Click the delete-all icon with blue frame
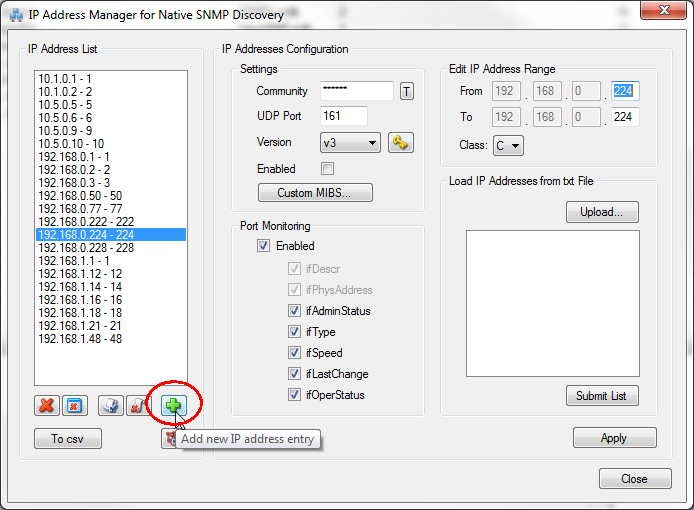The width and height of the screenshot is (694, 510). click(75, 405)
